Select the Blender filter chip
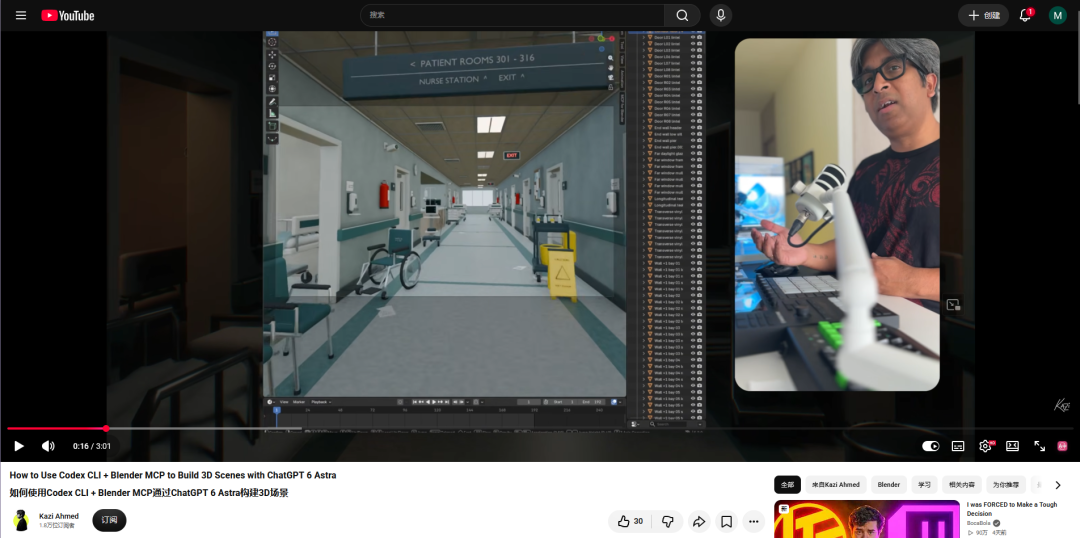Viewport: 1080px width, 538px height. tap(889, 484)
